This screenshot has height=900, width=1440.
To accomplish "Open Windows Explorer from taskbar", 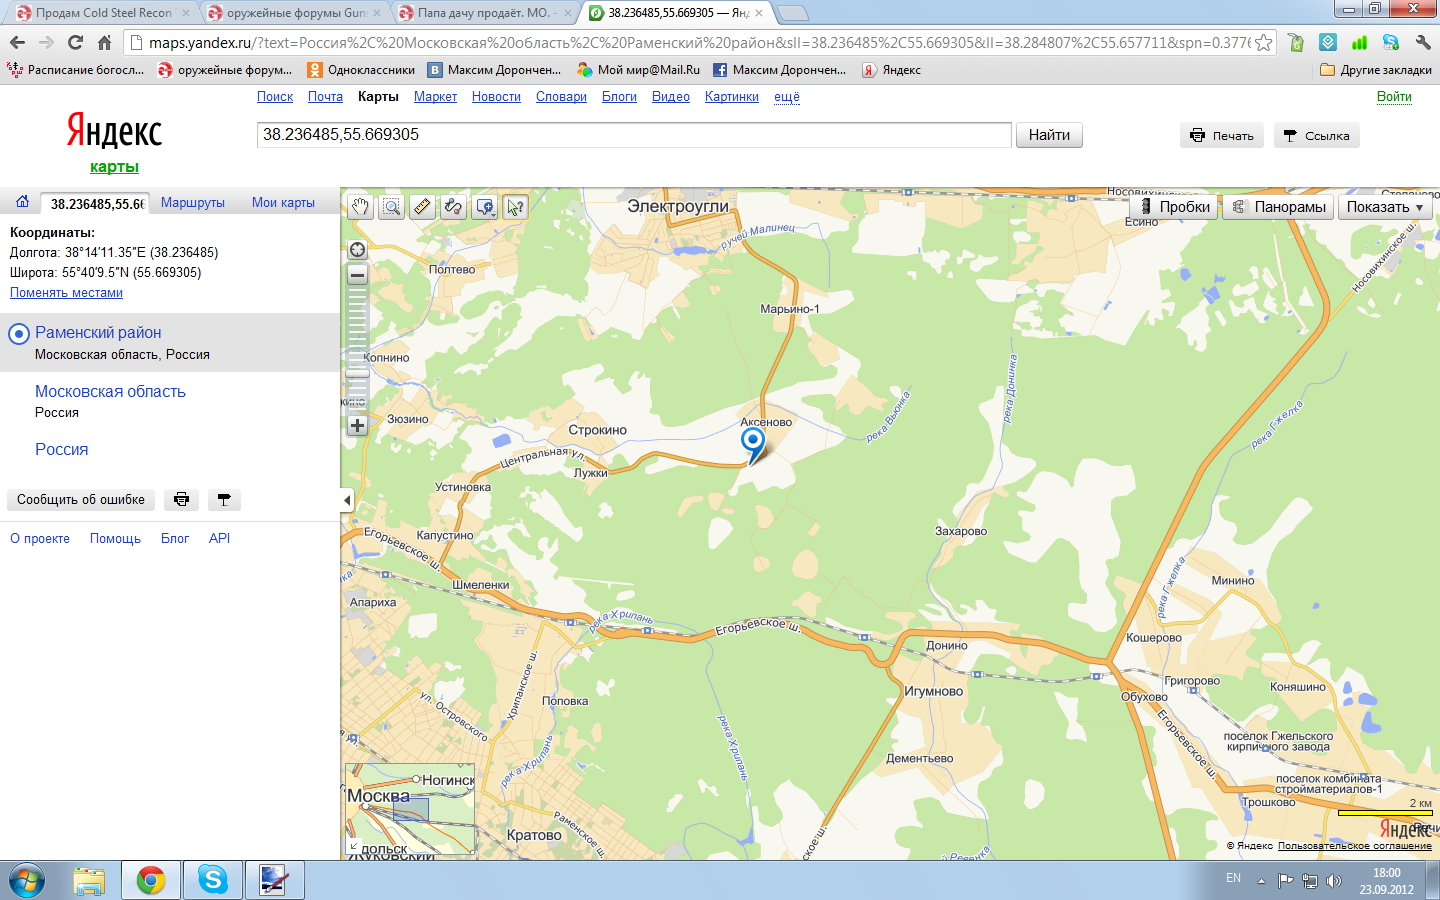I will (89, 880).
